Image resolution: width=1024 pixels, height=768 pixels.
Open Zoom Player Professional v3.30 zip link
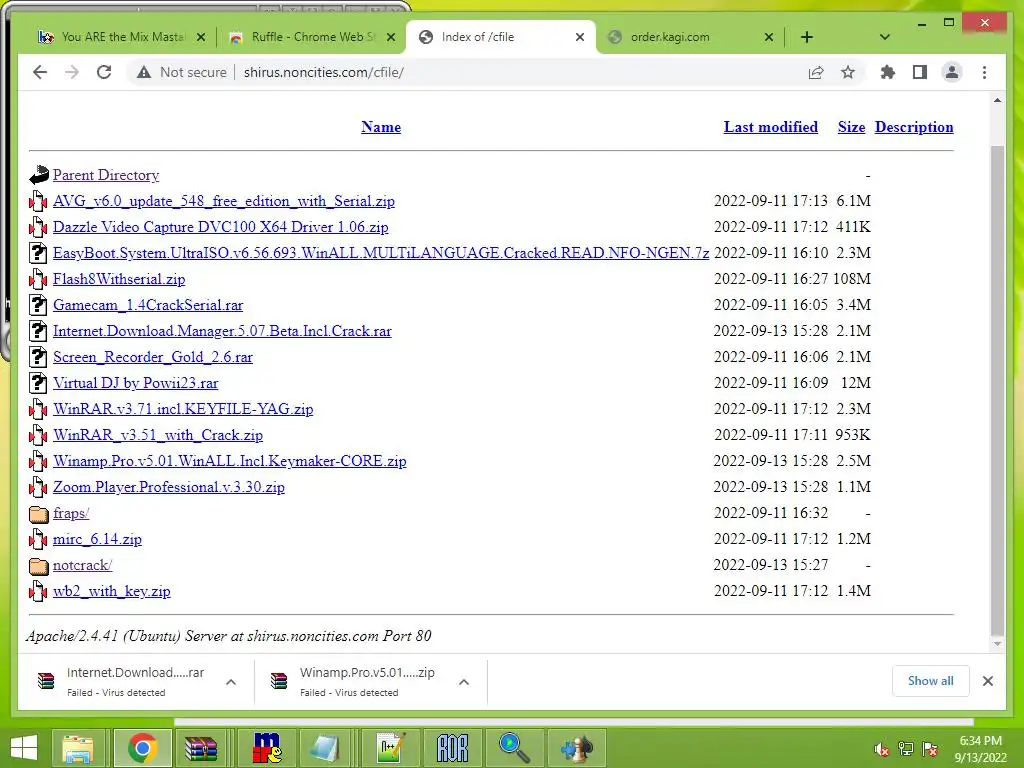pos(168,487)
